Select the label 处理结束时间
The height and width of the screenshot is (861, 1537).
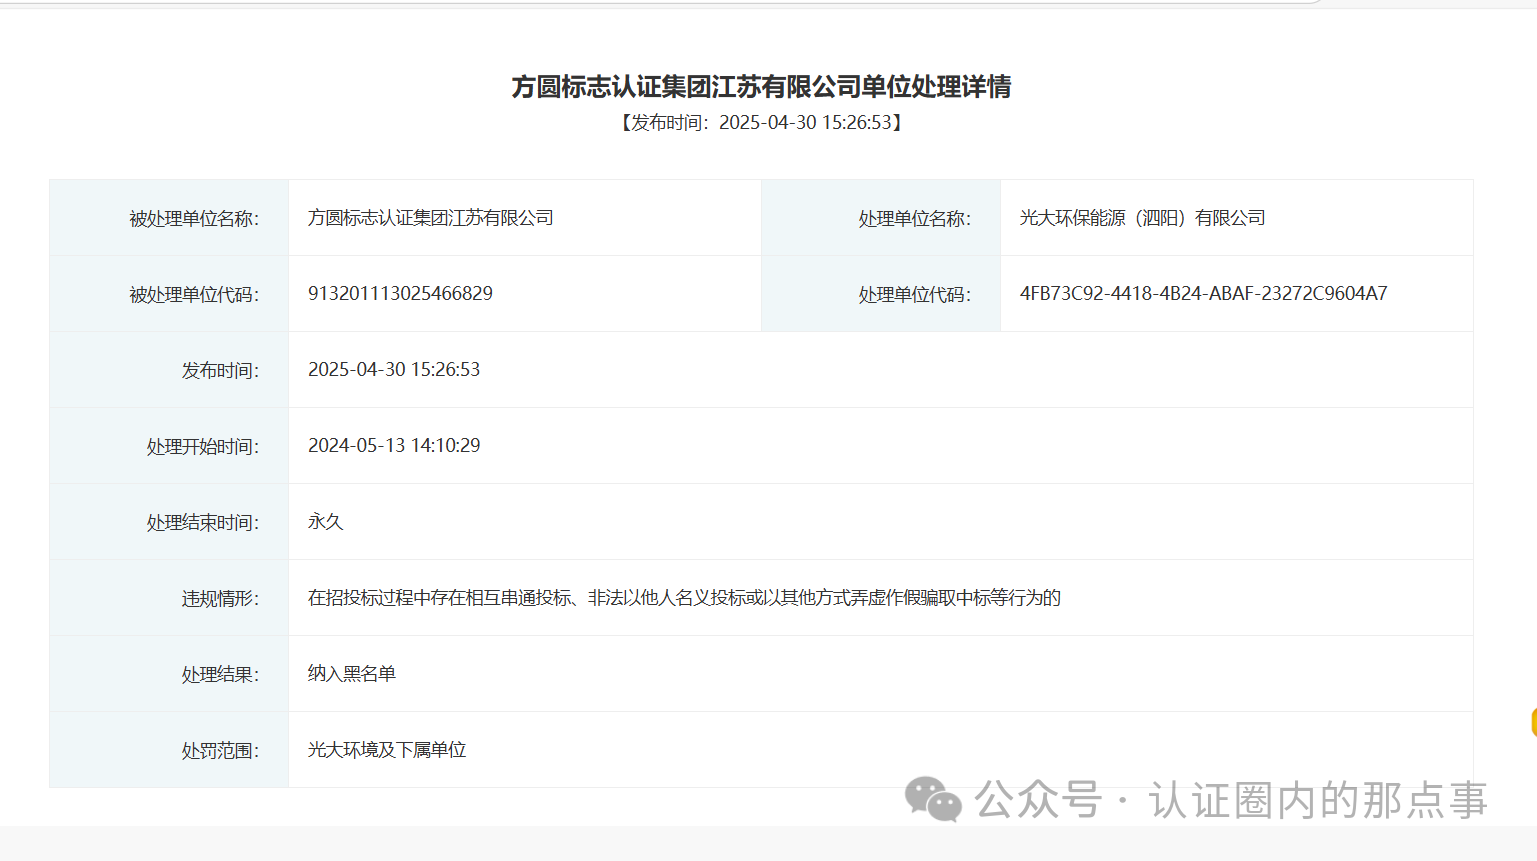(203, 522)
